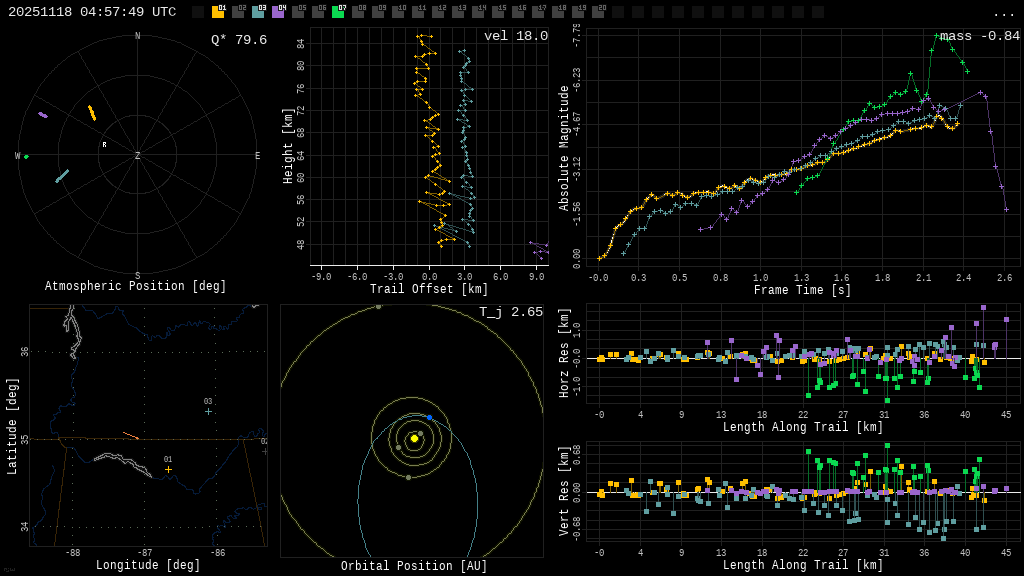Click the blue Earth dot in orbital plot
Viewport: 1024px width, 576px height.
(429, 417)
